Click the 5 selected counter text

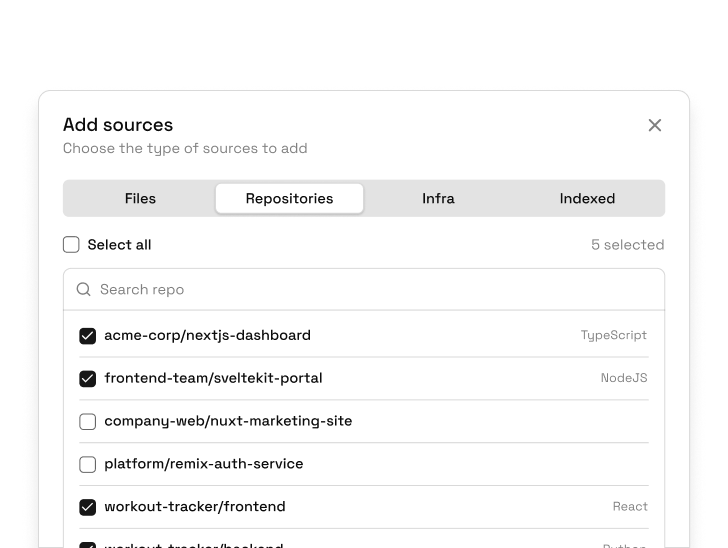[627, 245]
